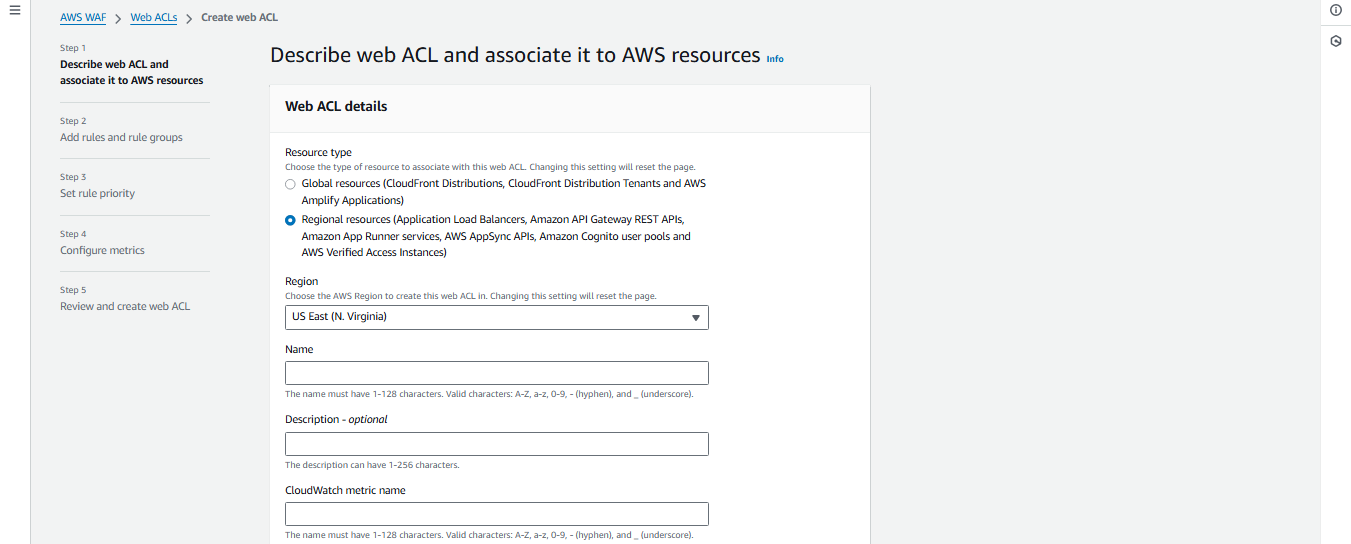
Task: Click the Name input field
Action: 497,373
